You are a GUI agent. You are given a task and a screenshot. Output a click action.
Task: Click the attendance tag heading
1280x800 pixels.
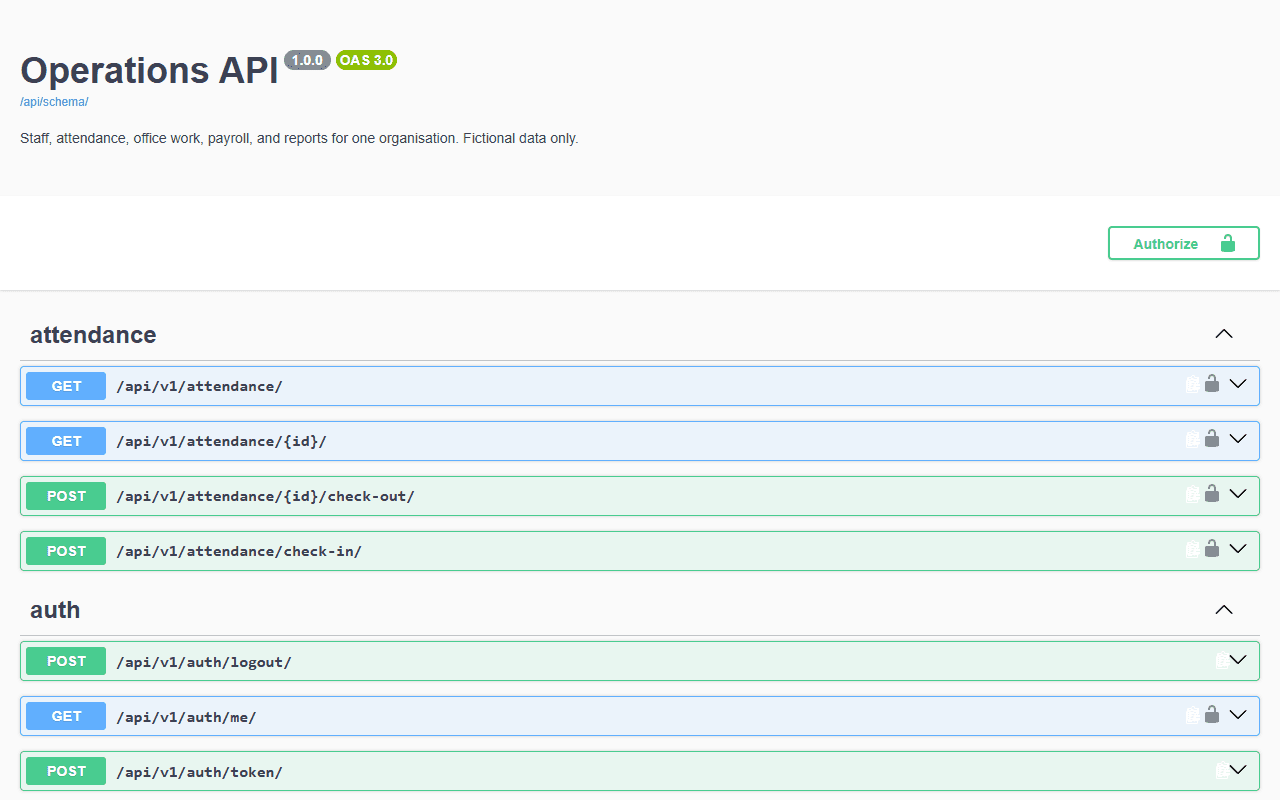tap(93, 335)
